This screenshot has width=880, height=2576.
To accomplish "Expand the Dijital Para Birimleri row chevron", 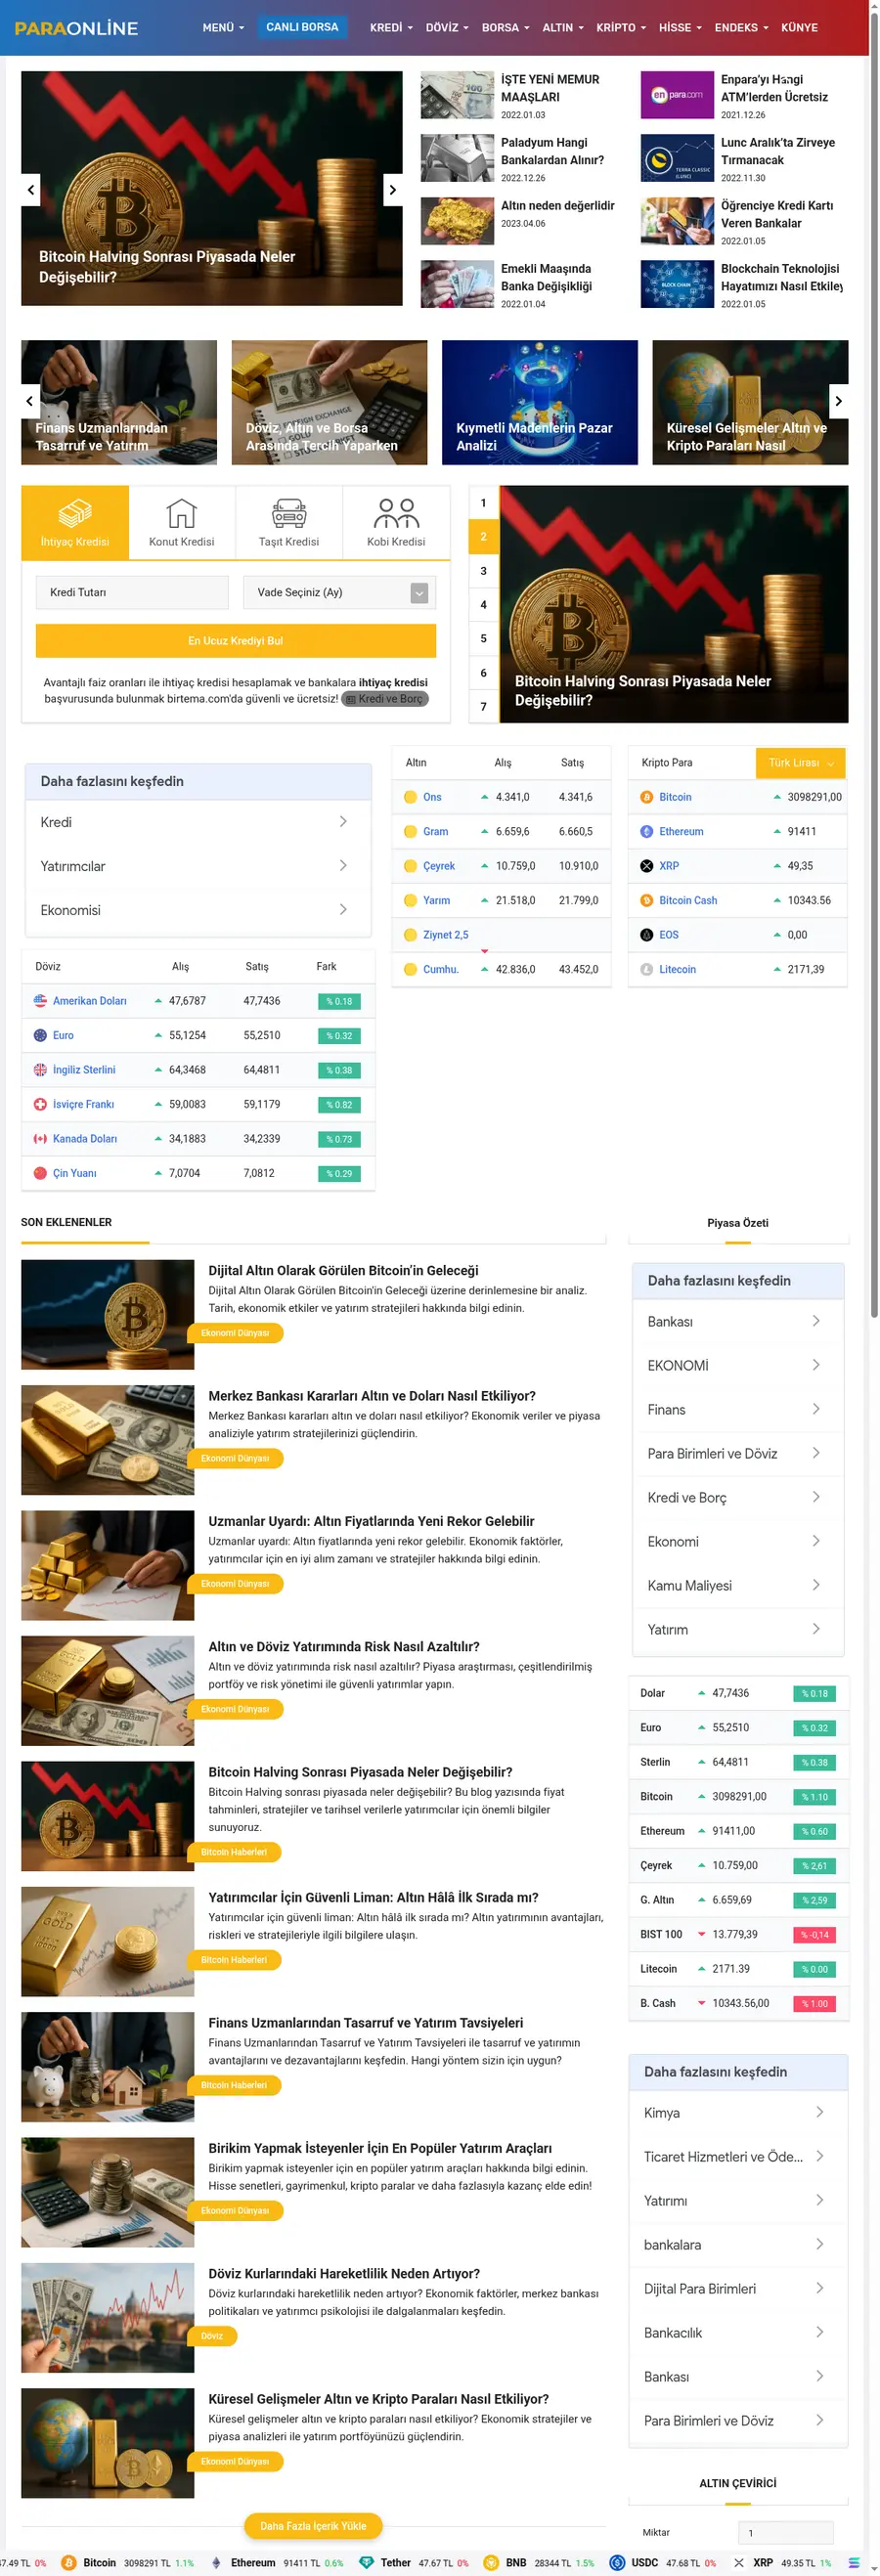I will [x=819, y=2288].
